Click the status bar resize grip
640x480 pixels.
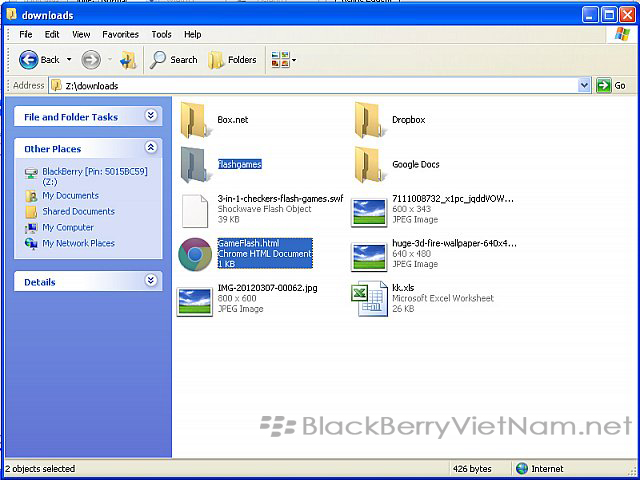[x=633, y=470]
